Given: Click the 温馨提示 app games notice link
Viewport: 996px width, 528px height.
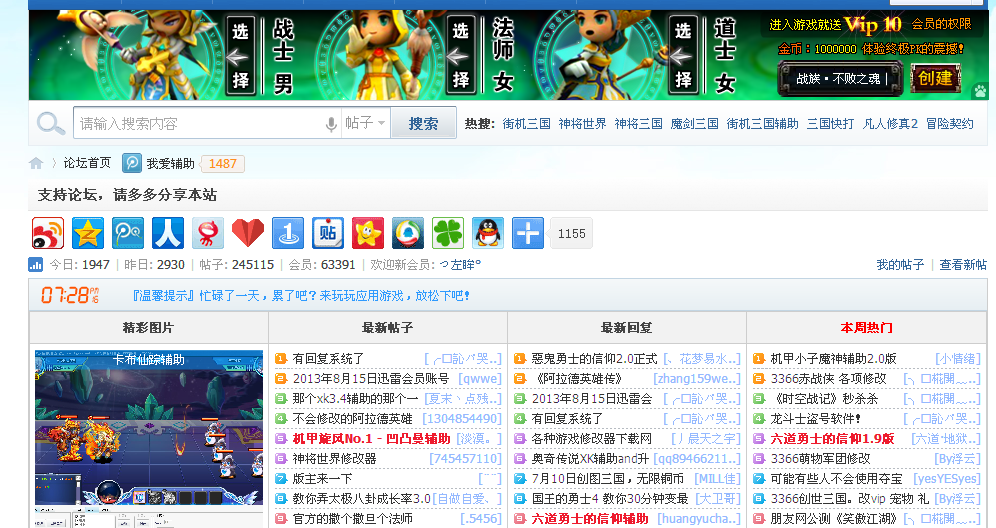Looking at the screenshot, I should point(300,296).
